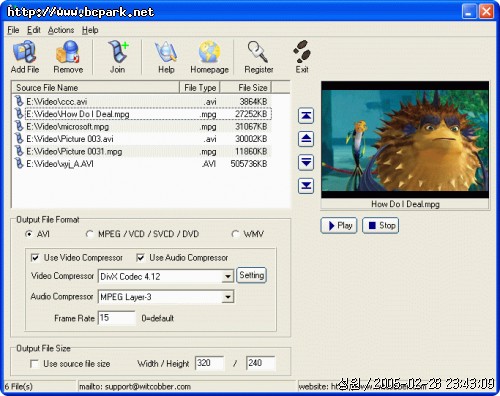500x396 pixels.
Task: Click the film icon beside xyj_A.AVI
Action: pos(19,164)
